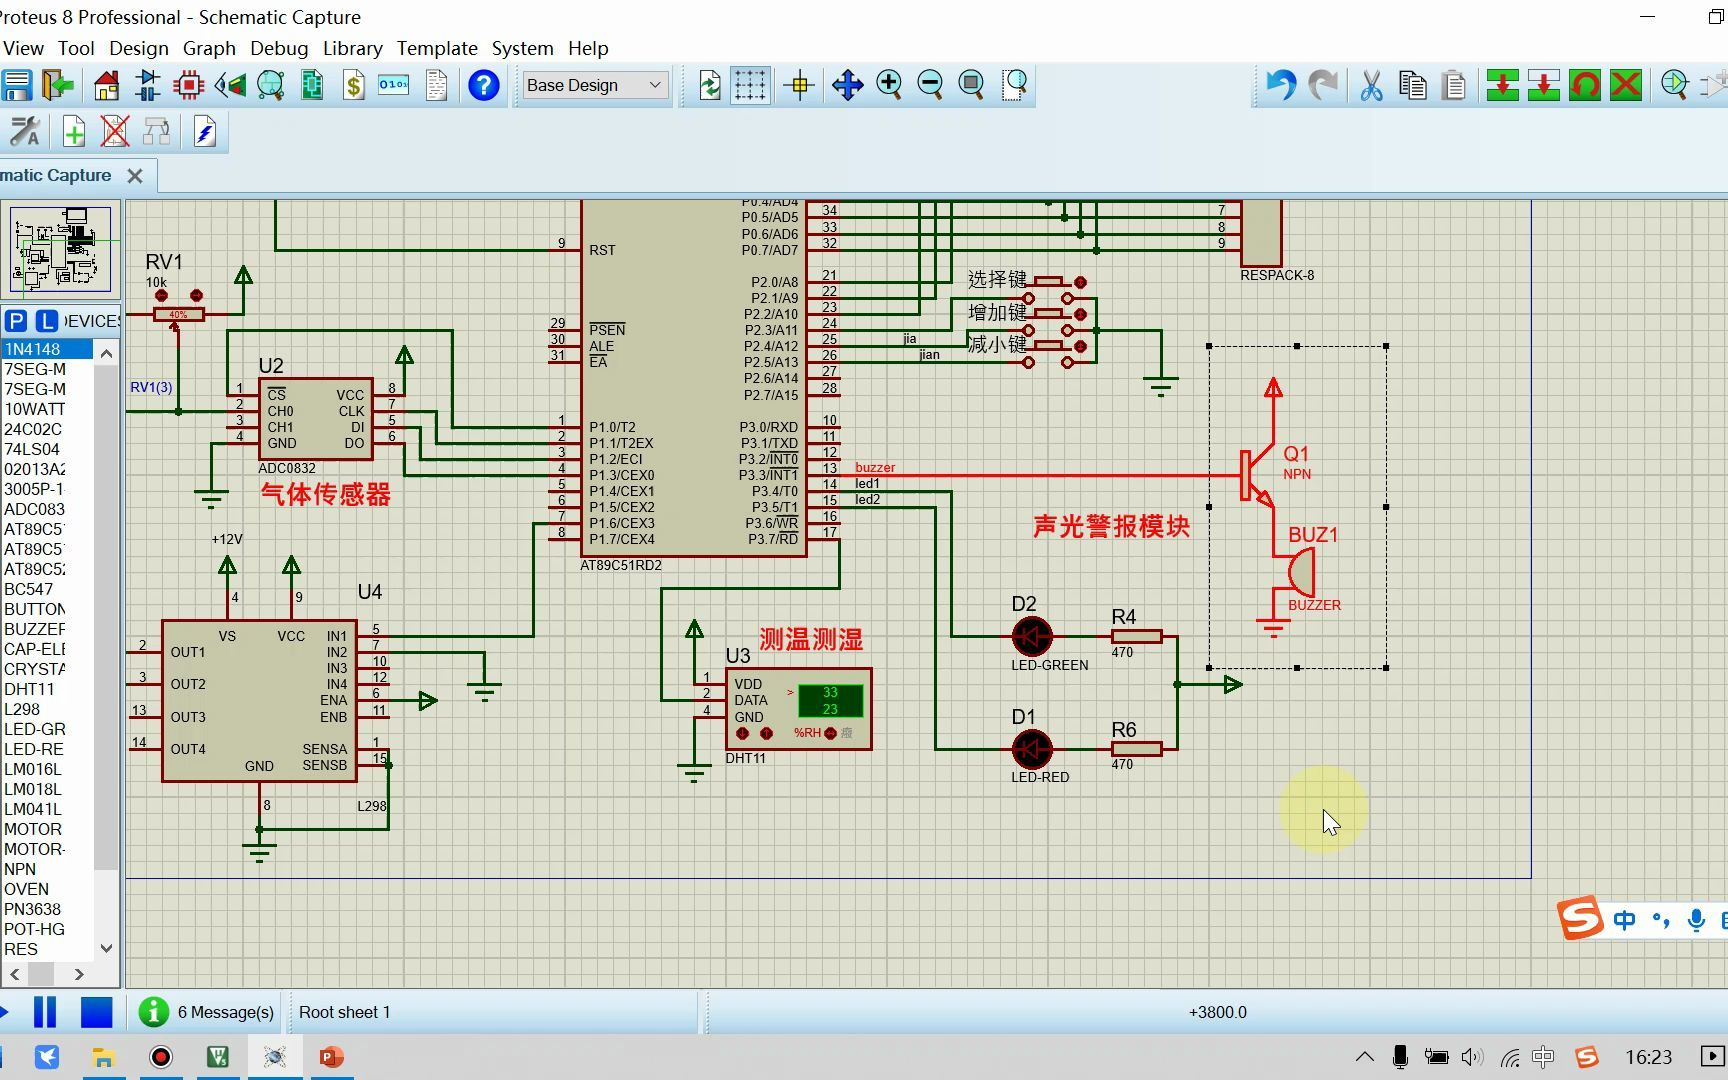Click the grey Redo arrow
The width and height of the screenshot is (1728, 1080).
1323,85
